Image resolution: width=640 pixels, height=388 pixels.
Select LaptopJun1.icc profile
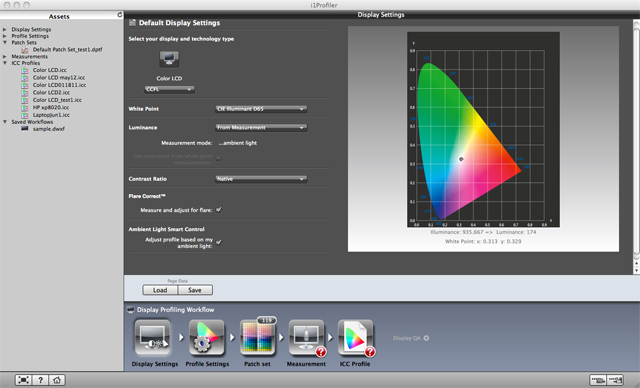[x=51, y=115]
